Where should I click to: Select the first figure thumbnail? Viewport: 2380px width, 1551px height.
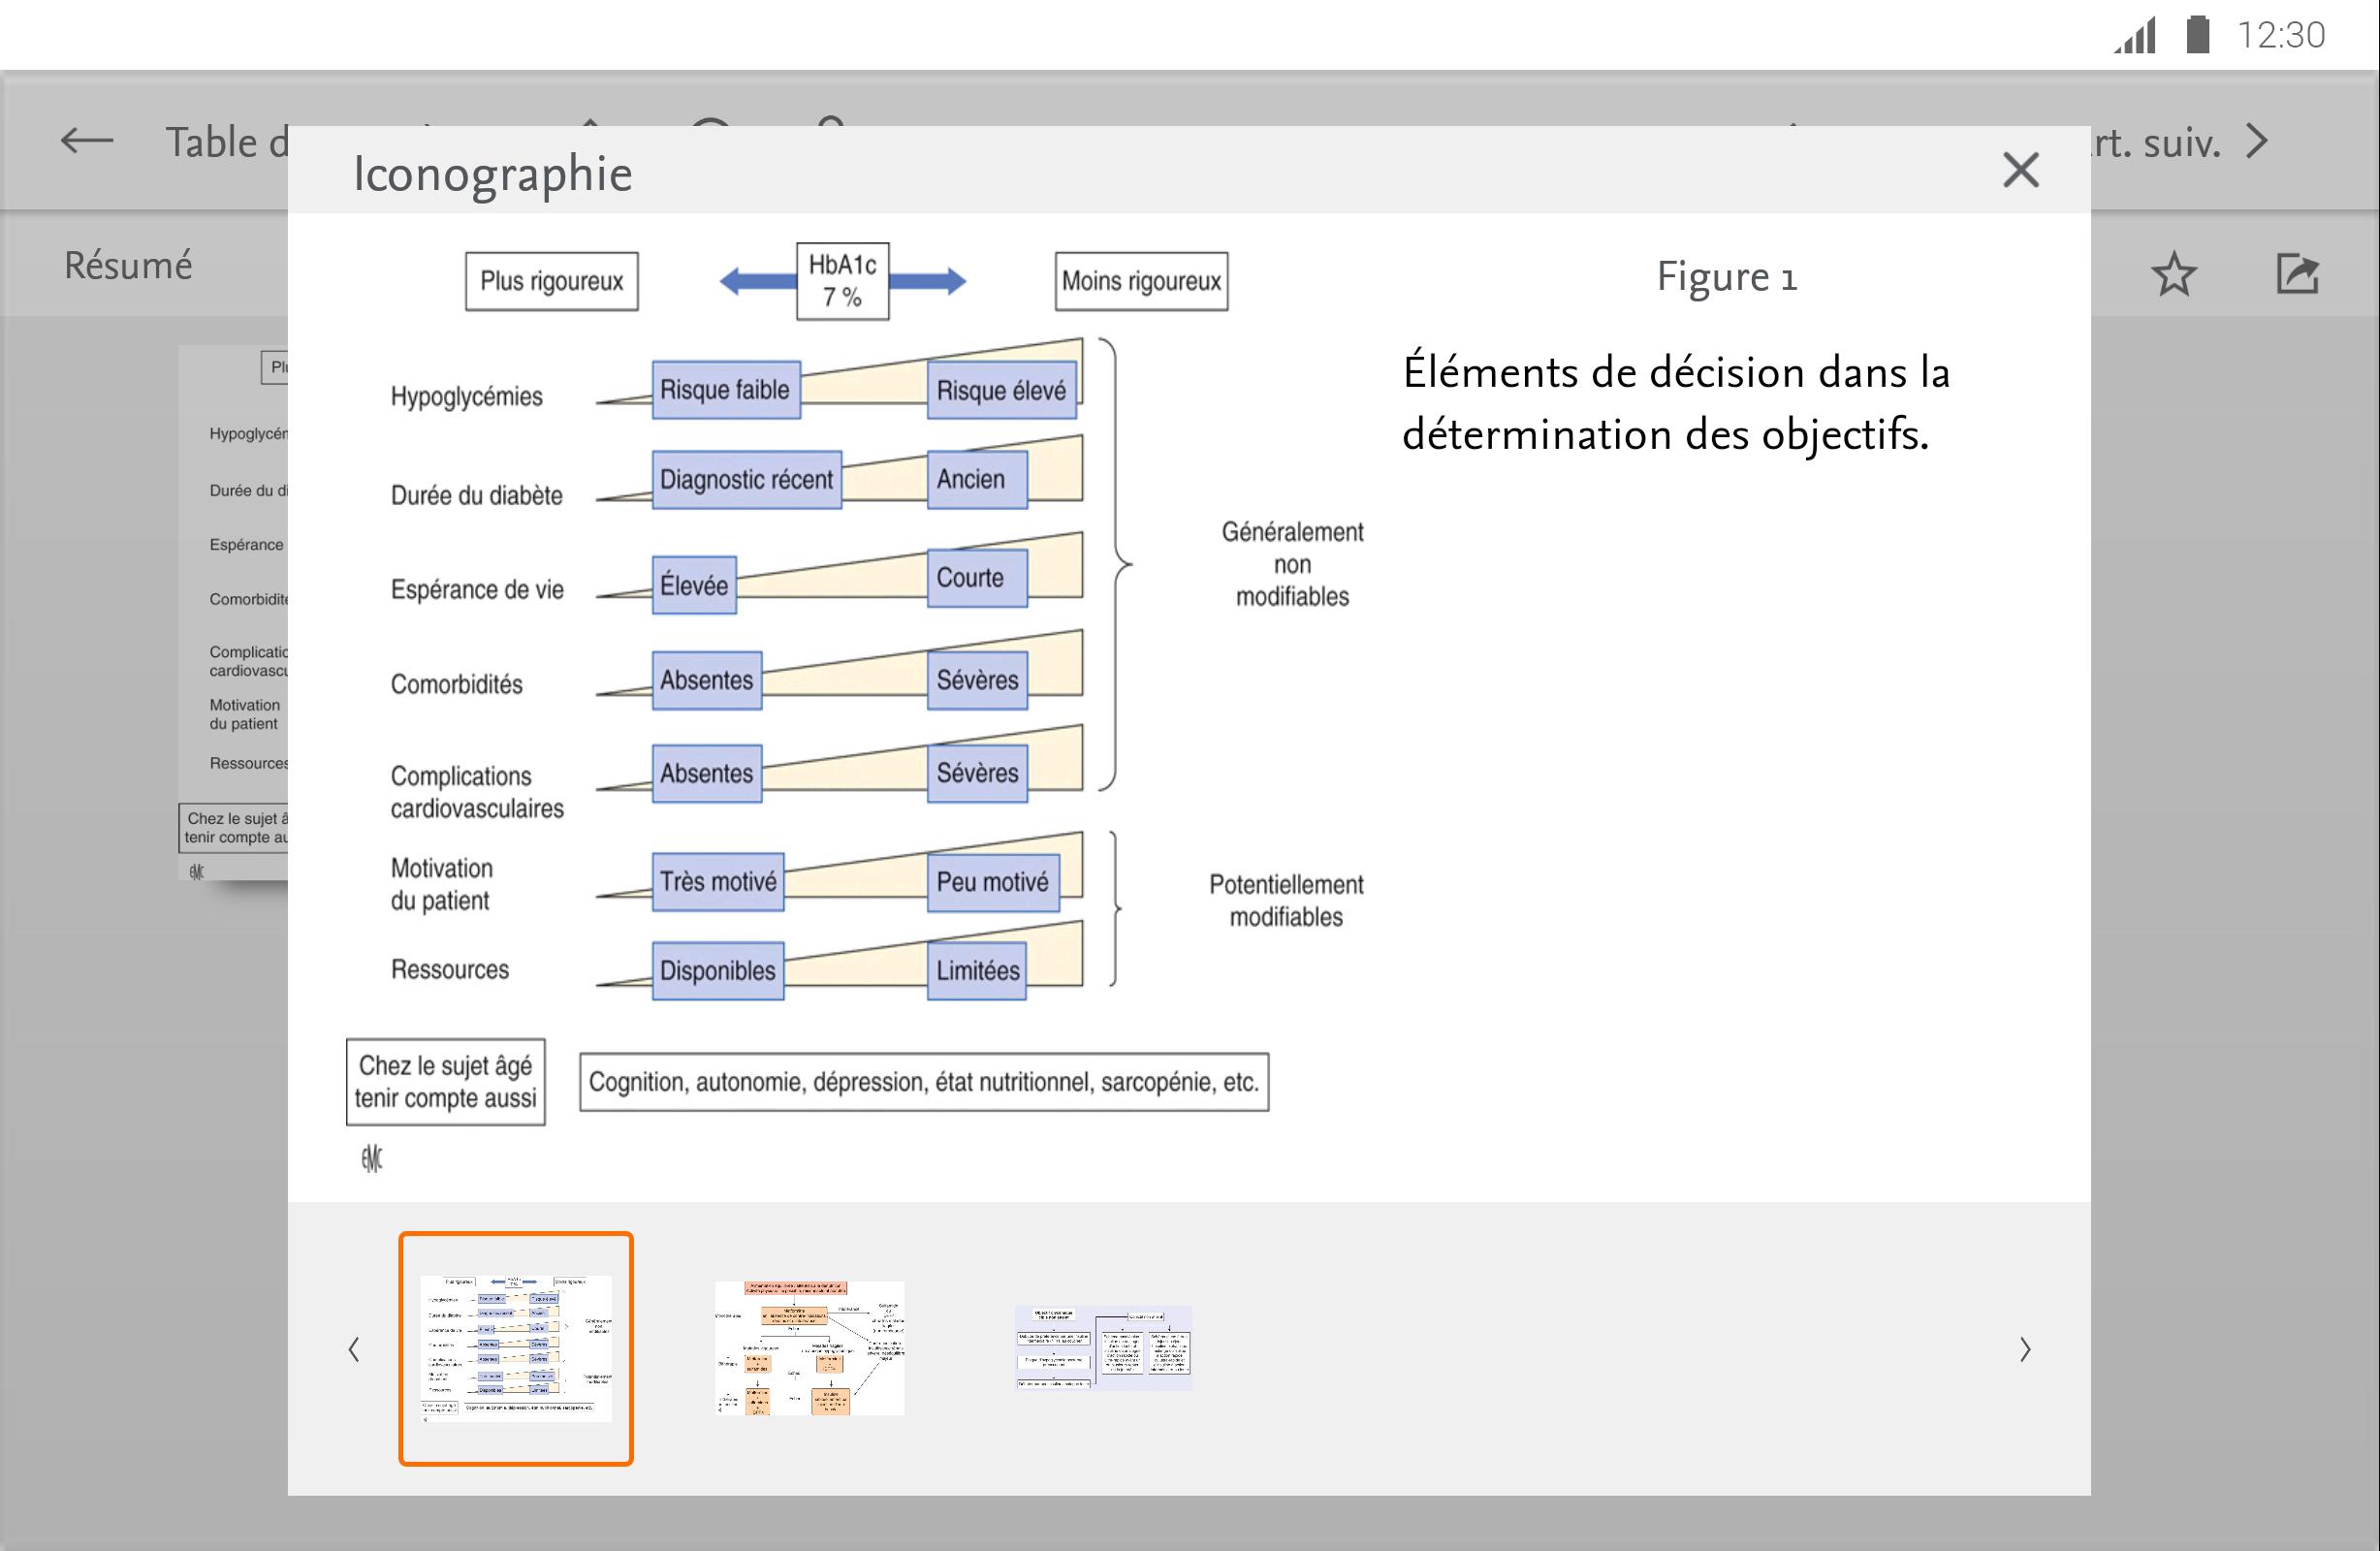coord(516,1348)
